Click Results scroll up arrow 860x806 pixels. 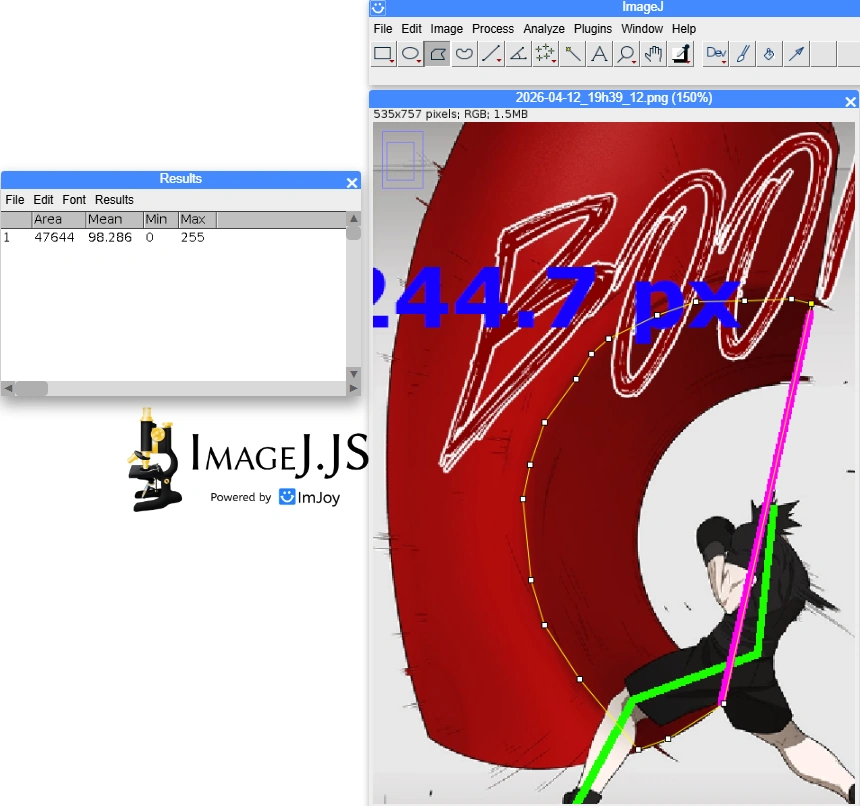pos(354,218)
